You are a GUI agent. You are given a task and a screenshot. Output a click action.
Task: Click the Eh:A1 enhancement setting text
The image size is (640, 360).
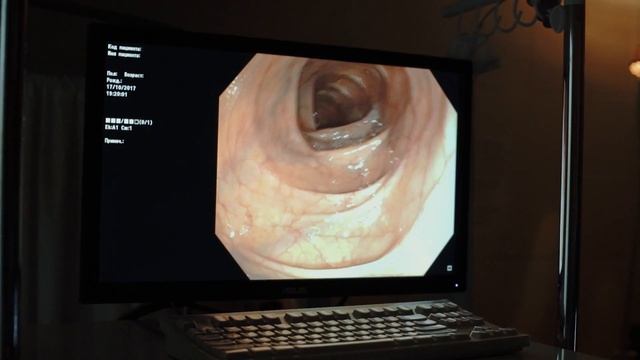(112, 128)
